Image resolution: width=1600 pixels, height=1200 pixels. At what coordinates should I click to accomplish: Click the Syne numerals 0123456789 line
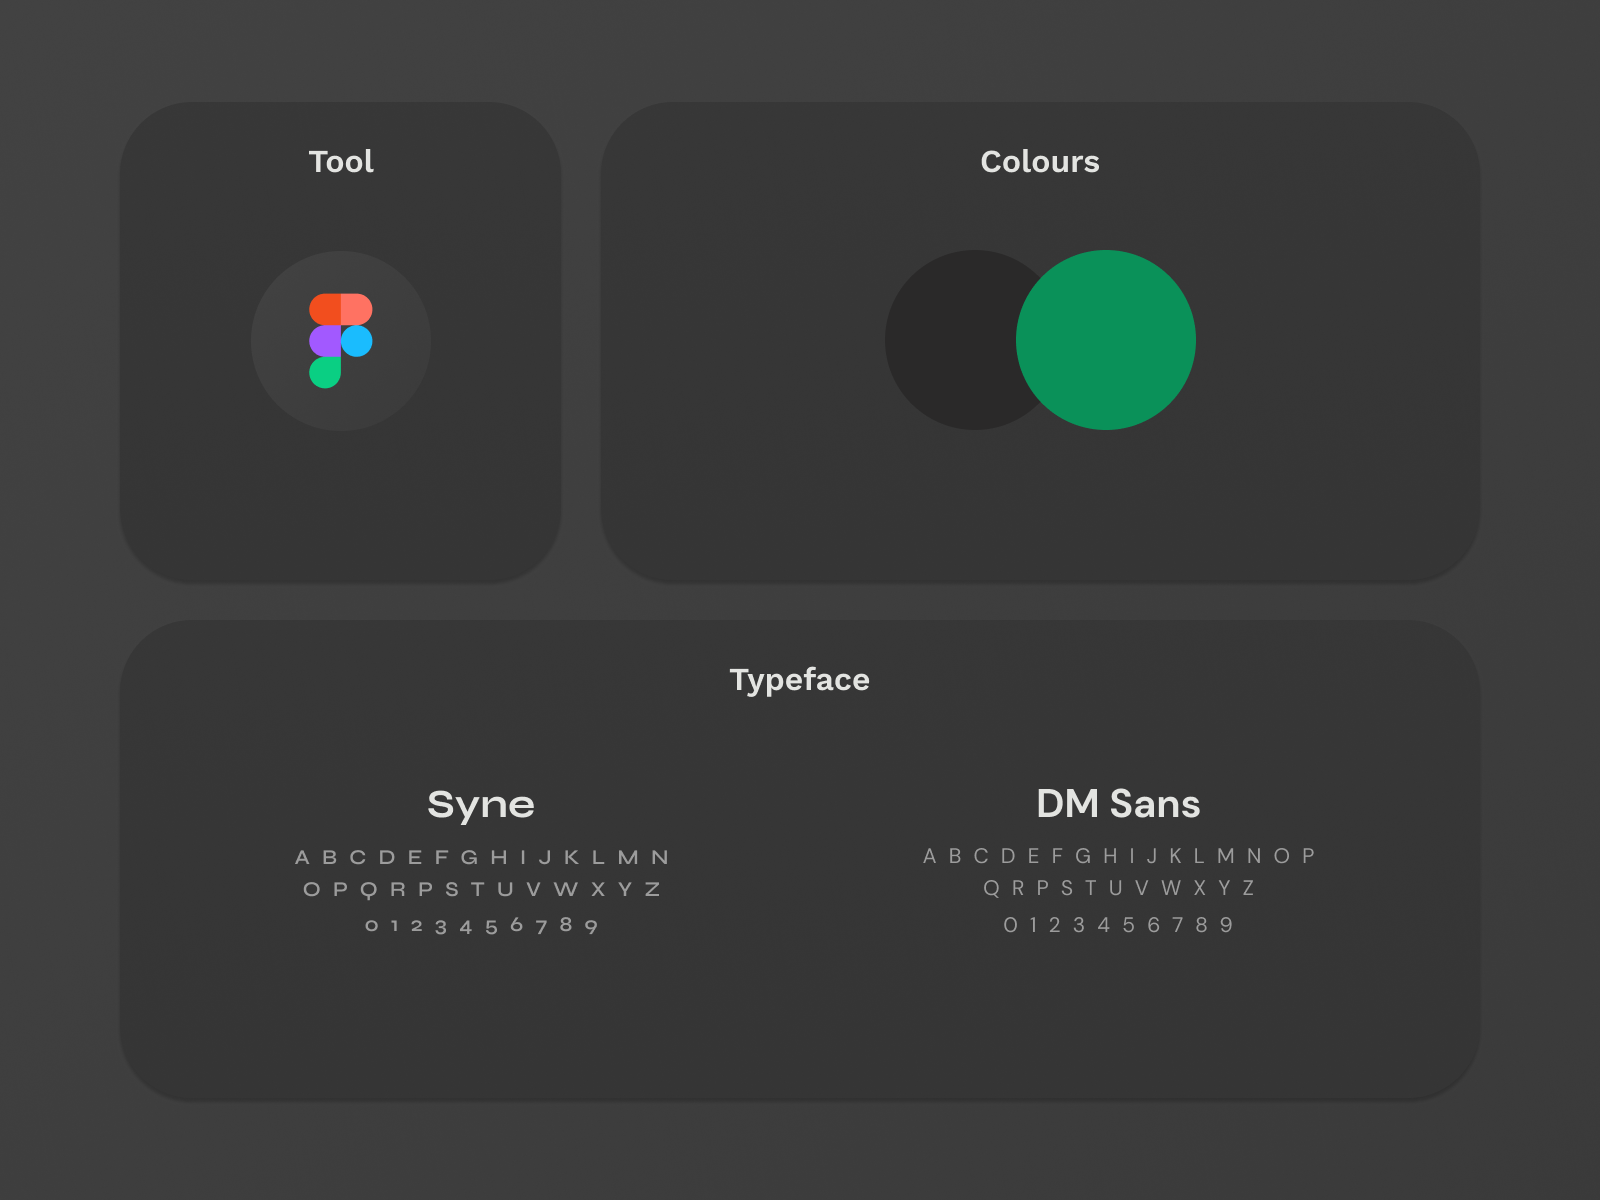click(x=482, y=925)
